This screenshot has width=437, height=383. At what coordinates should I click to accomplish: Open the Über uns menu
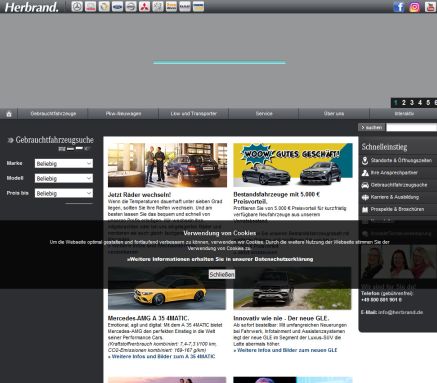click(334, 114)
